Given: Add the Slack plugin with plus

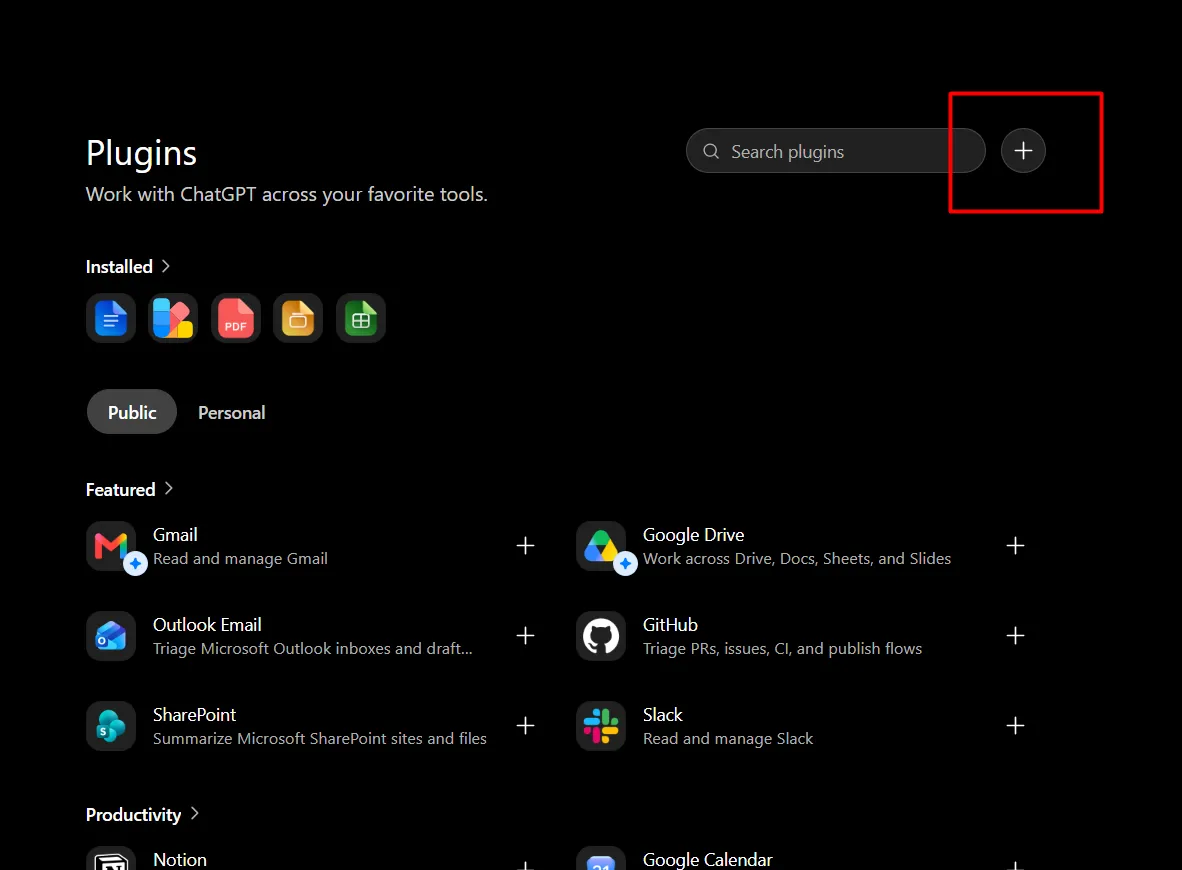Looking at the screenshot, I should click(x=1015, y=725).
